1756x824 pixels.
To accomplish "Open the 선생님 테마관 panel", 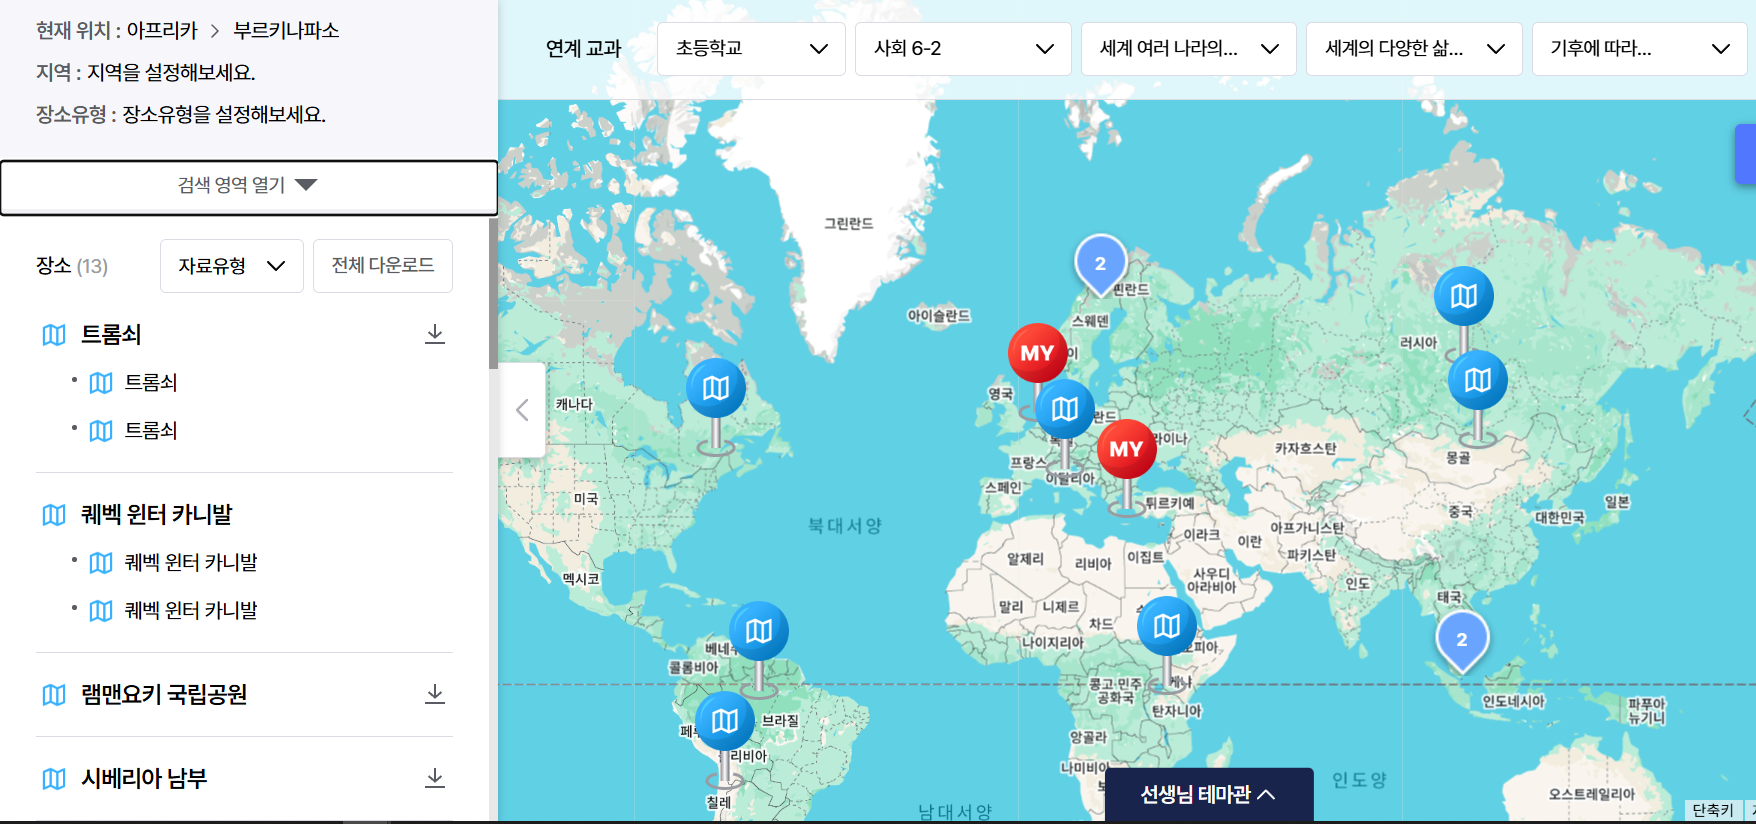I will point(1208,795).
